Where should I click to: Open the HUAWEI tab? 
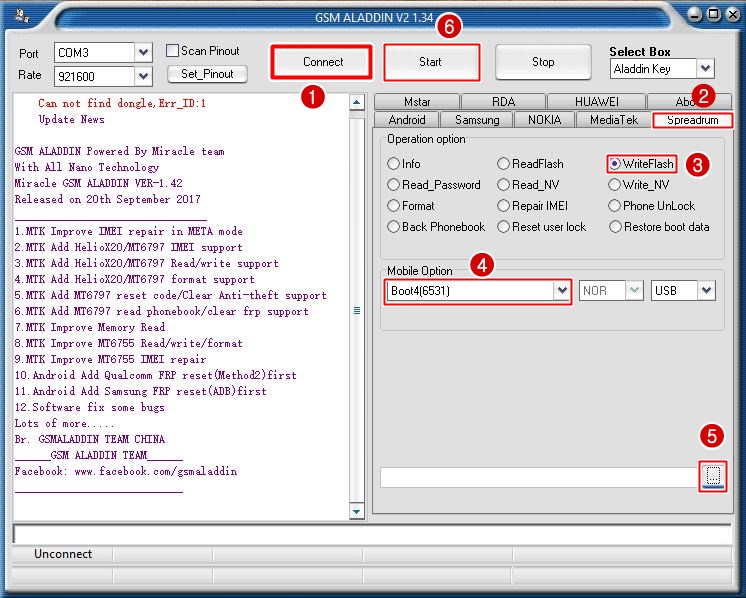click(597, 102)
